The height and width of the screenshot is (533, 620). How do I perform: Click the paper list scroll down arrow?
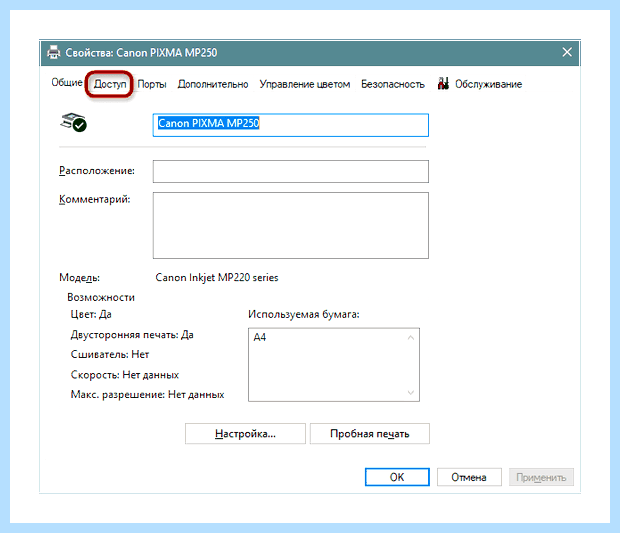411,392
